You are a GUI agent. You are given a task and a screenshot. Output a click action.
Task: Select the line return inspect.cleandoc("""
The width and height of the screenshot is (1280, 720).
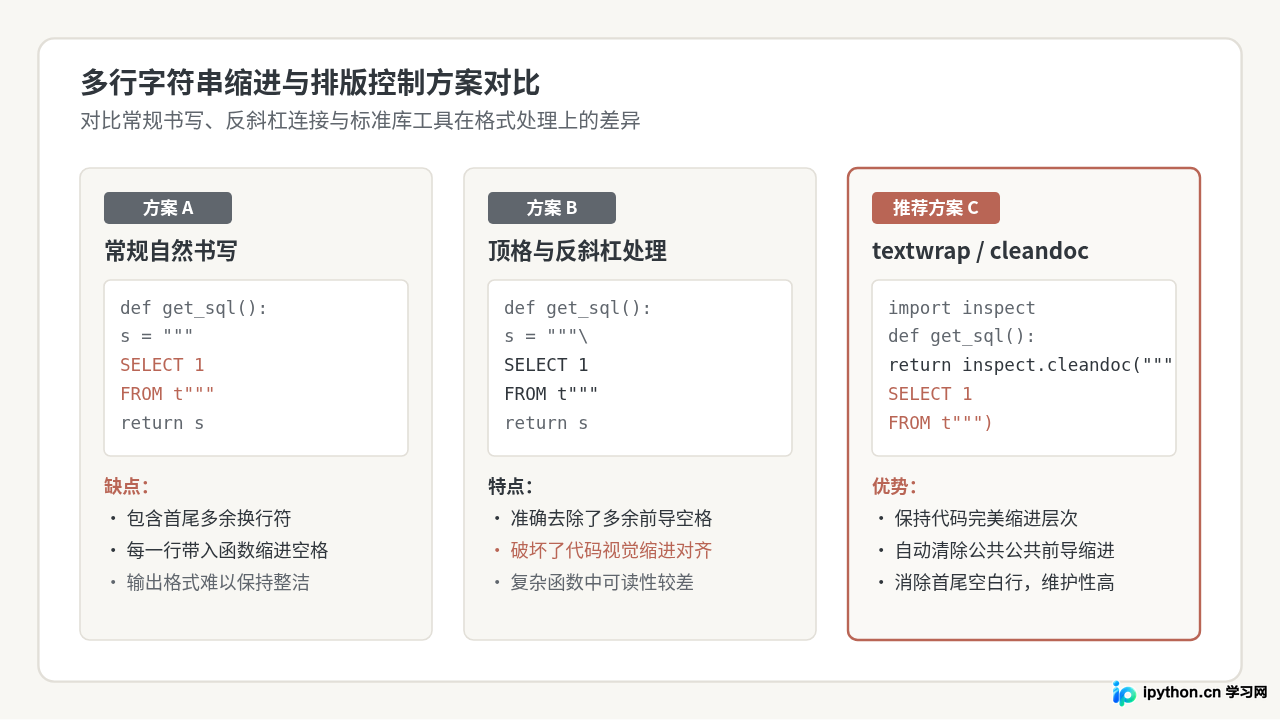[x=1030, y=365]
